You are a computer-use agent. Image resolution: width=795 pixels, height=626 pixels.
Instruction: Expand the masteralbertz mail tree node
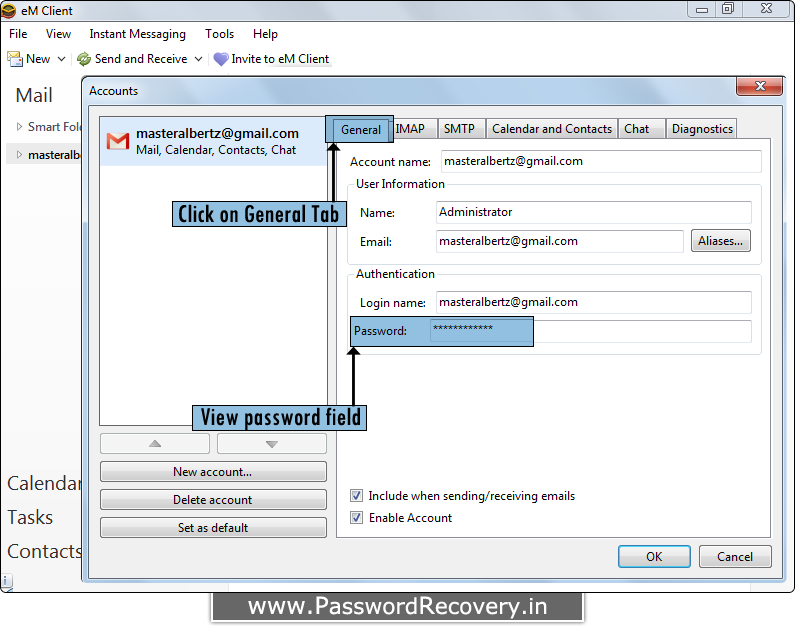19,155
